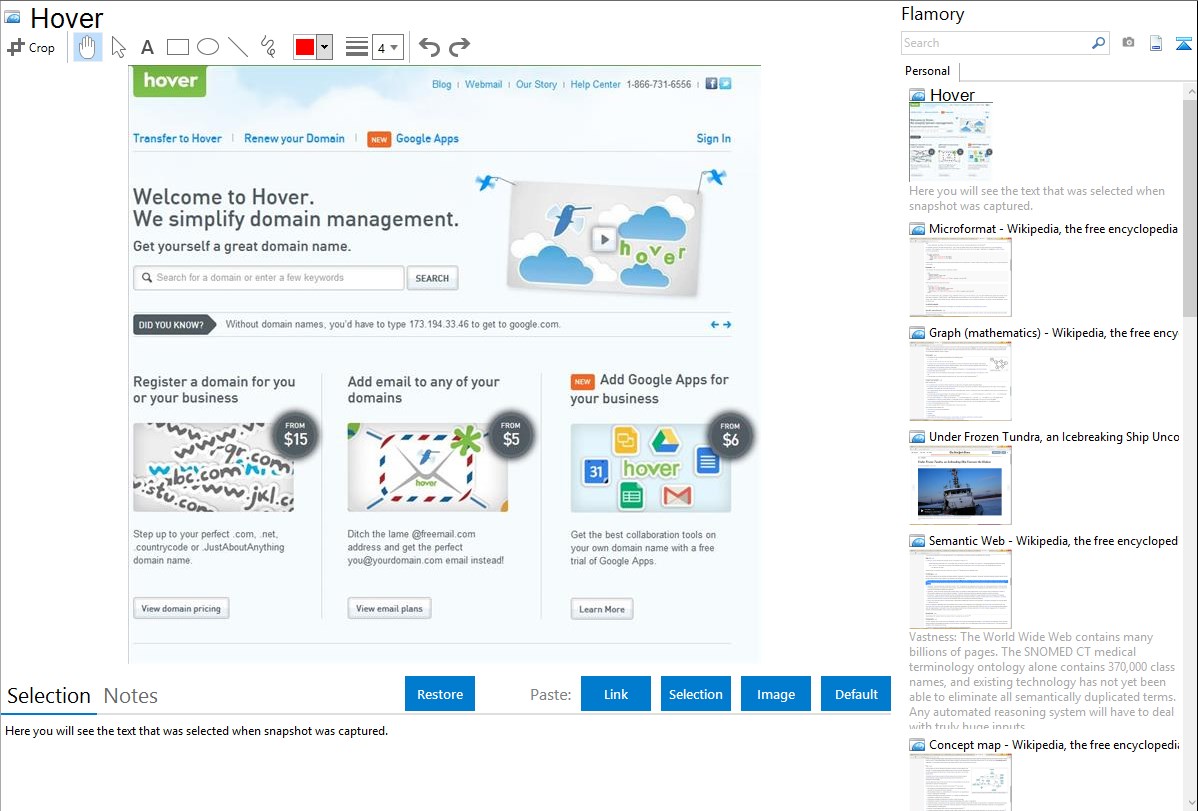Open the Microformat Wikipedia snapshot thumbnail
Viewport: 1198px width, 811px height.
pos(960,277)
